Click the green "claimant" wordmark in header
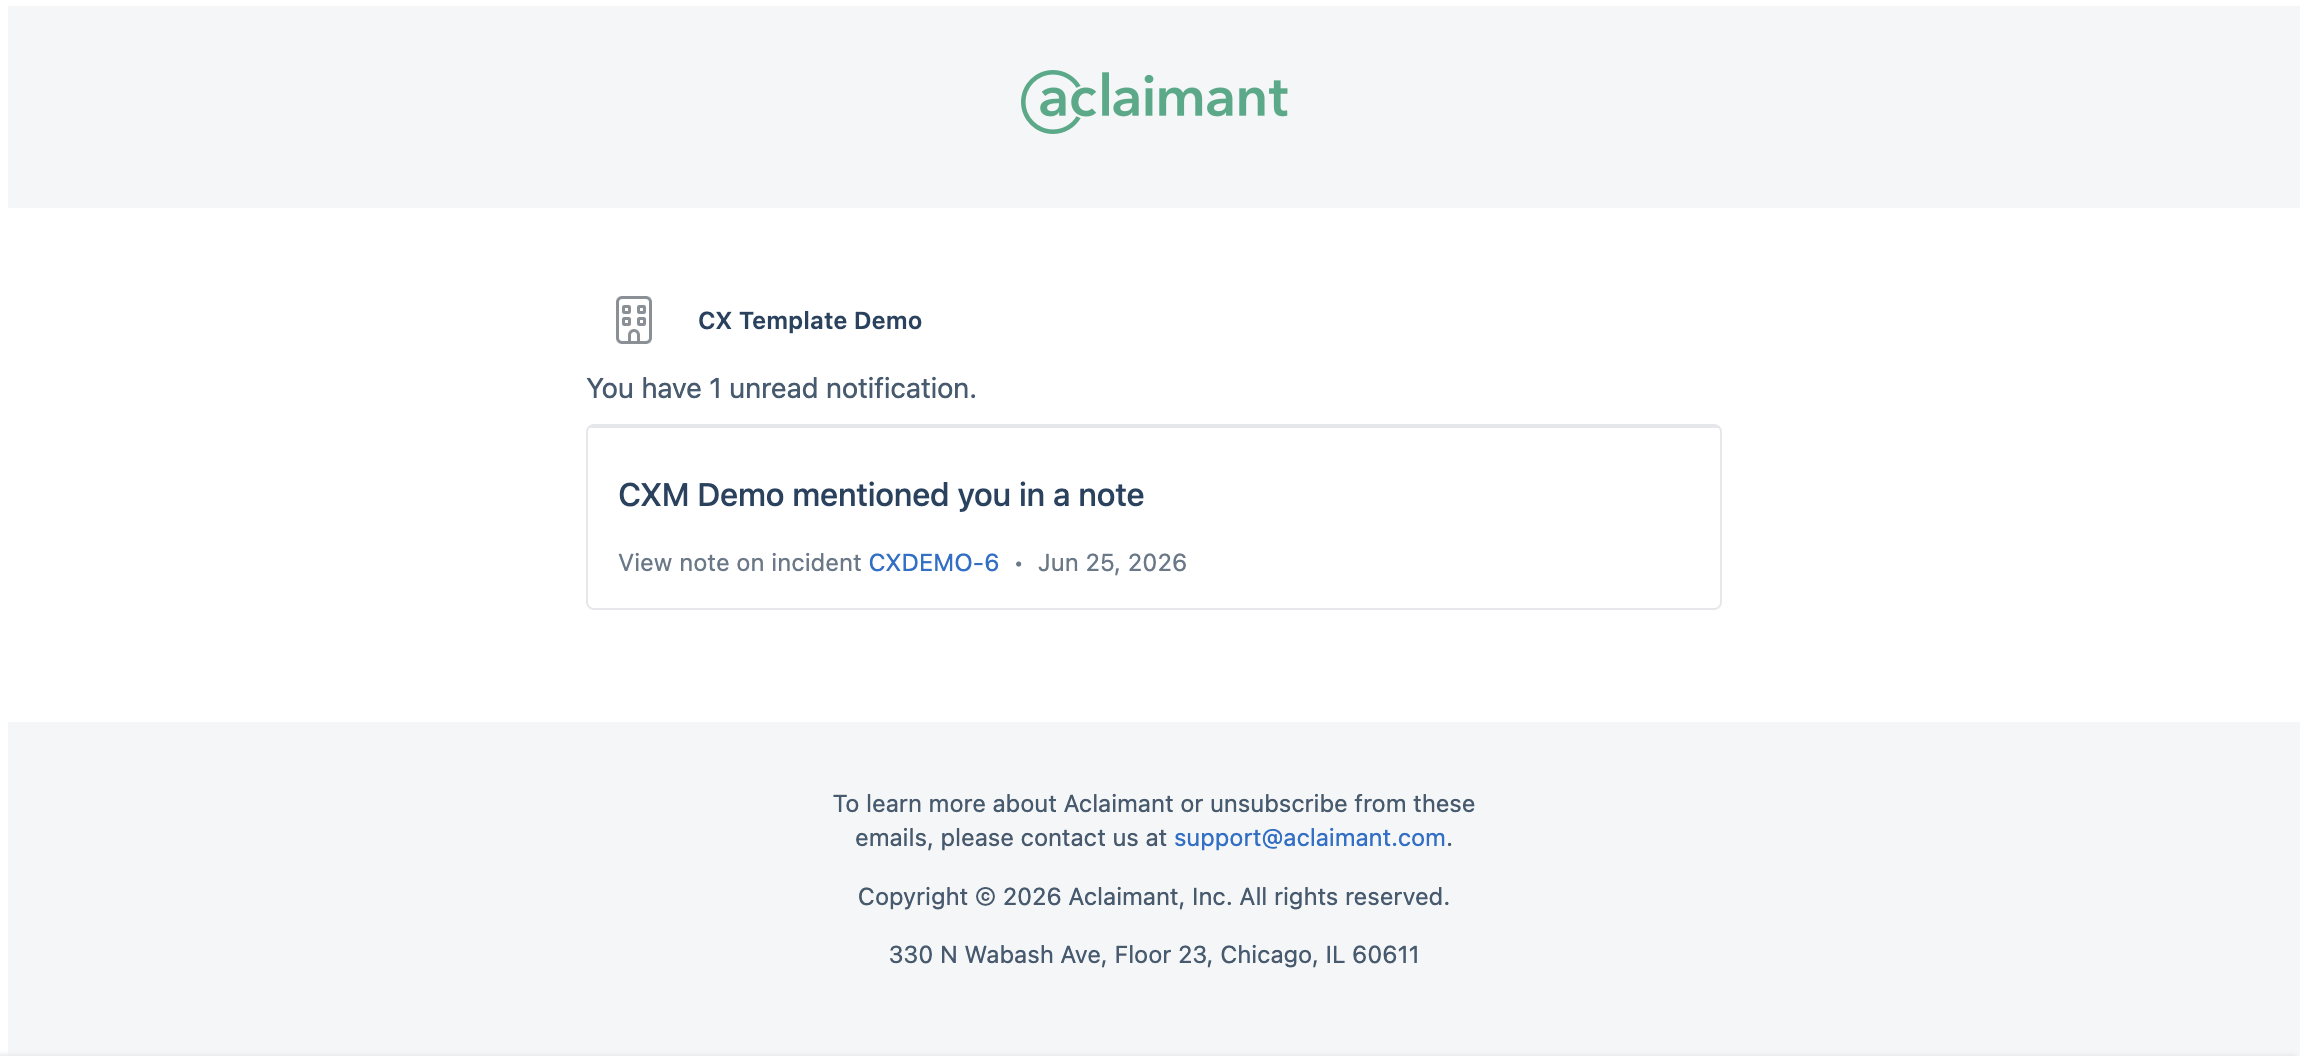Screen dimensions: 2314x1062 pos(1180,97)
